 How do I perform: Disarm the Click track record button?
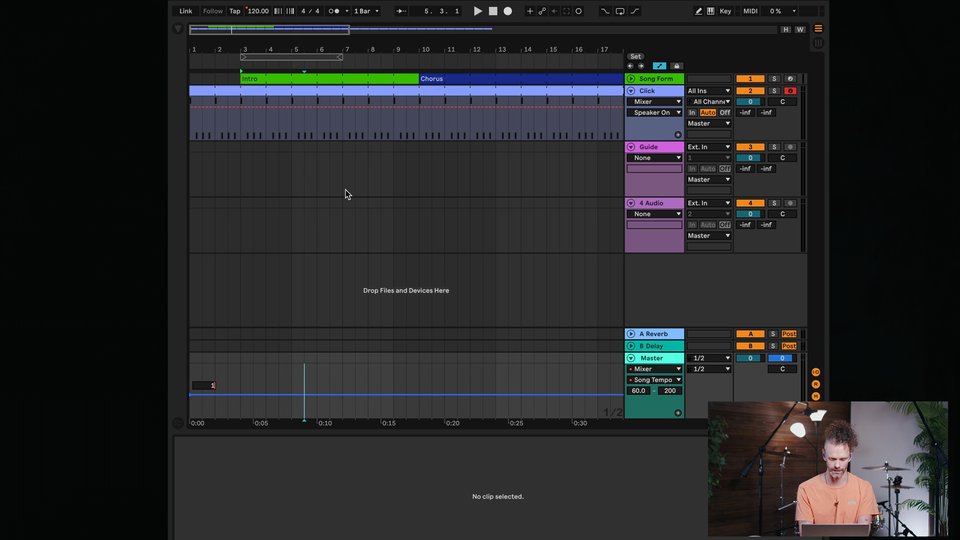click(x=790, y=91)
